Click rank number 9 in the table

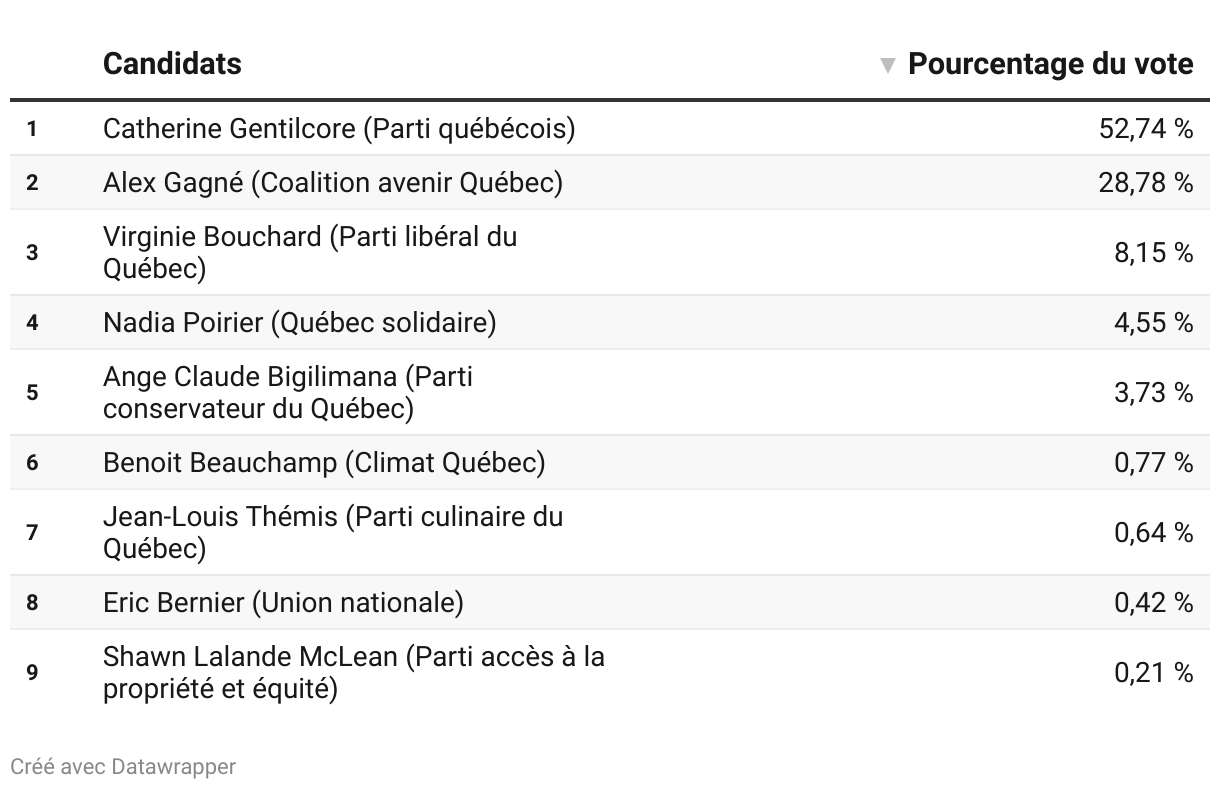coord(32,672)
